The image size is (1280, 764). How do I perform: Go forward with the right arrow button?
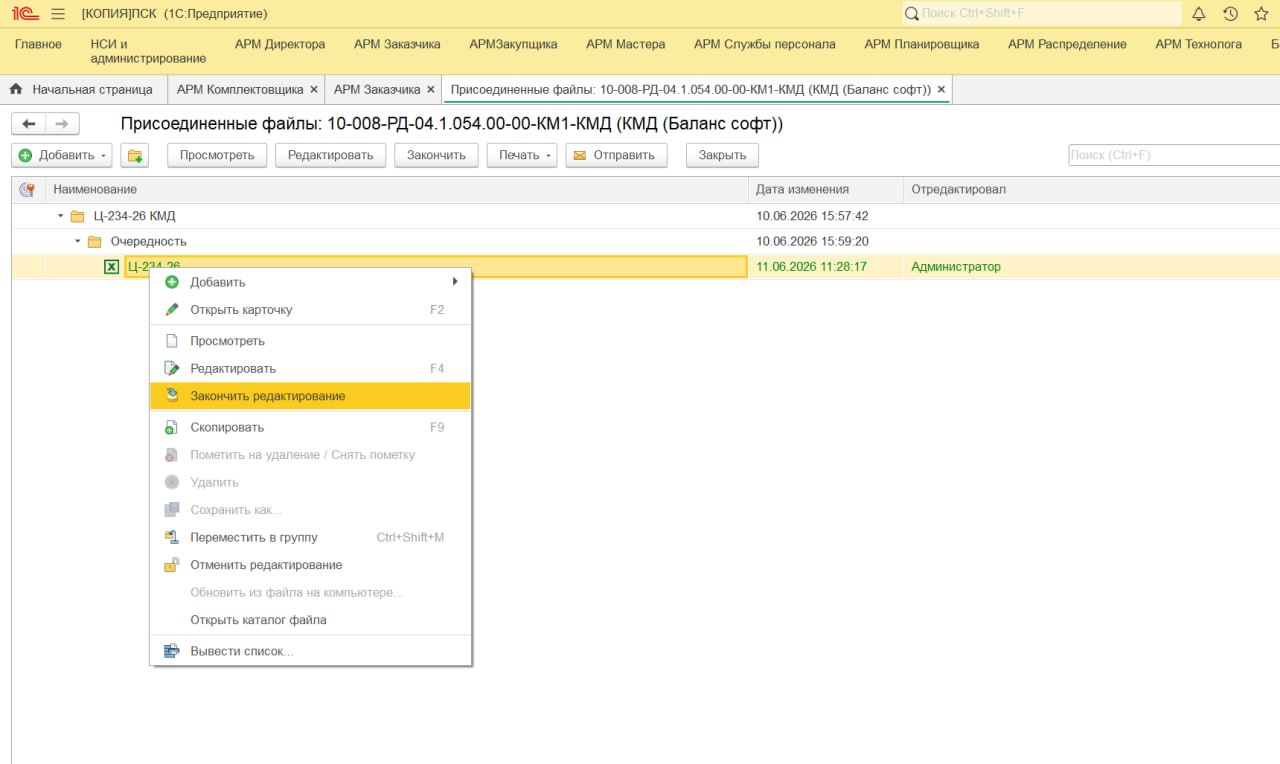62,124
